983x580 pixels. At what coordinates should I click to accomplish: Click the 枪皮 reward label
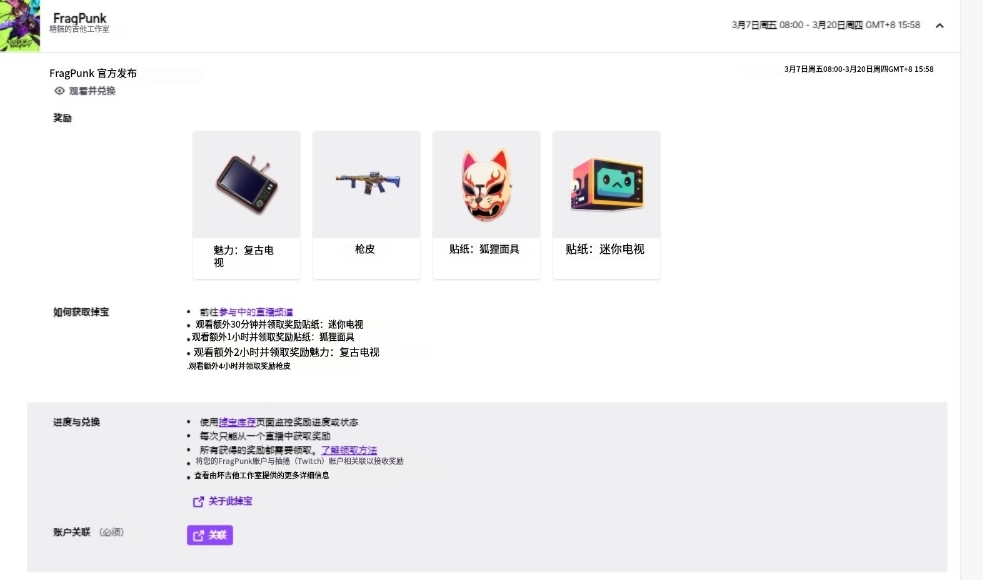[365, 249]
